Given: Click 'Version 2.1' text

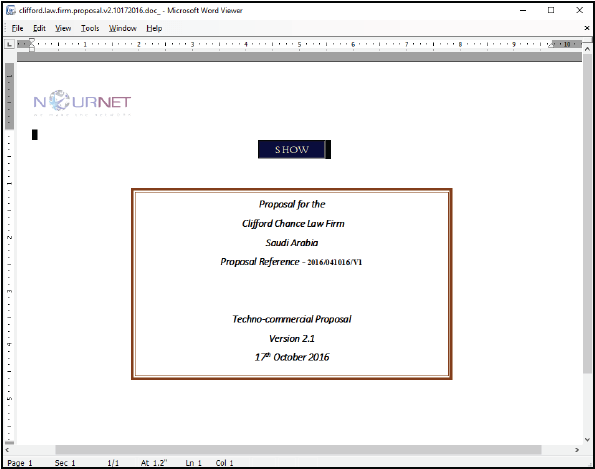Looking at the screenshot, I should pyautogui.click(x=291, y=338).
